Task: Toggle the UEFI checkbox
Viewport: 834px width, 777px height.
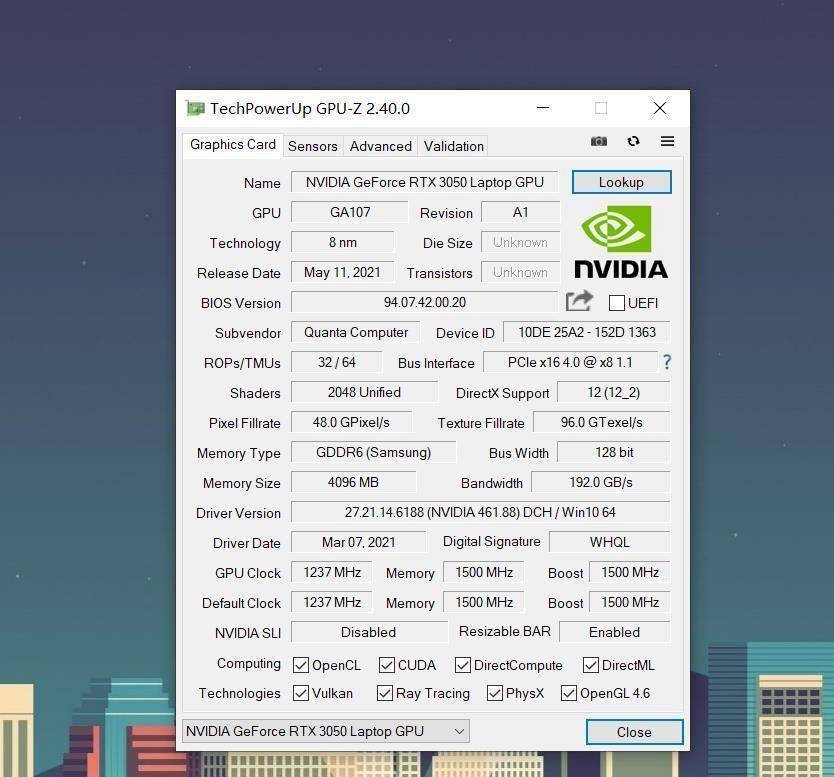Action: pyautogui.click(x=617, y=303)
